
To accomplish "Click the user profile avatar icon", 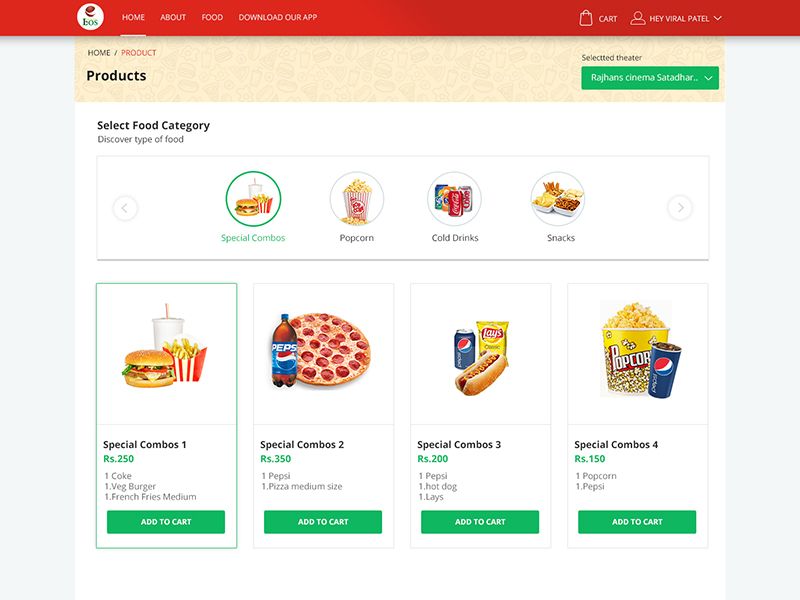I will click(x=637, y=18).
